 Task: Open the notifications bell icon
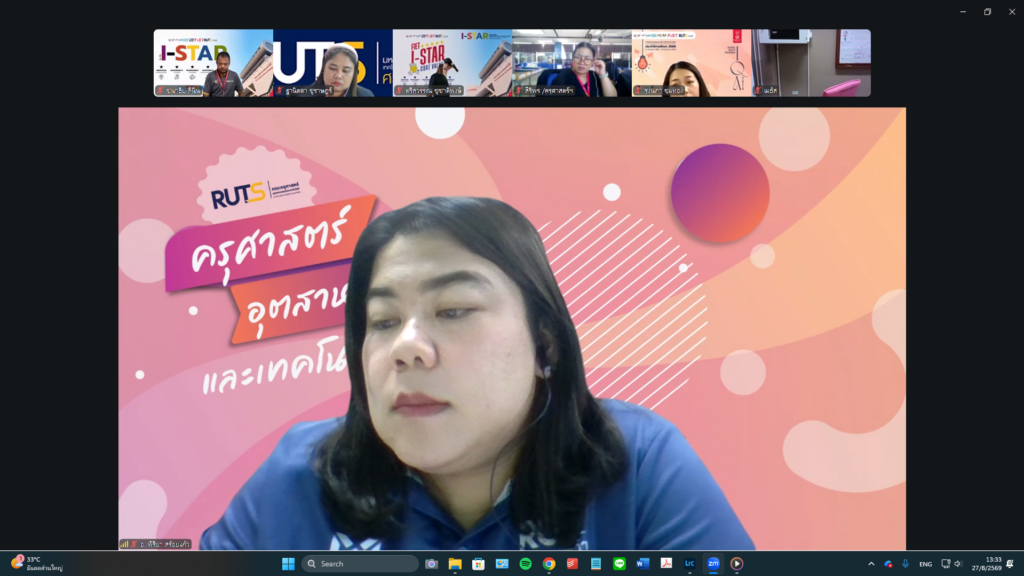point(1010,564)
